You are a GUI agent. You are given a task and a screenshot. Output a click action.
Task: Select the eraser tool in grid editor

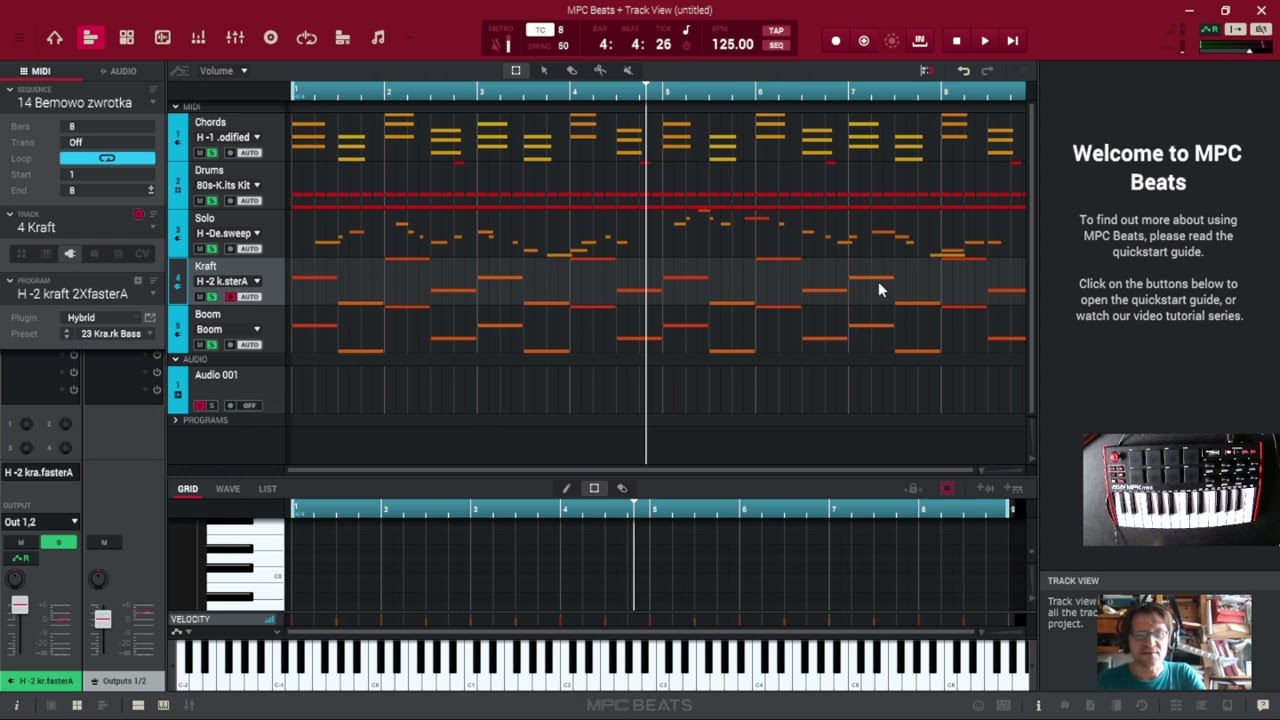tap(622, 488)
